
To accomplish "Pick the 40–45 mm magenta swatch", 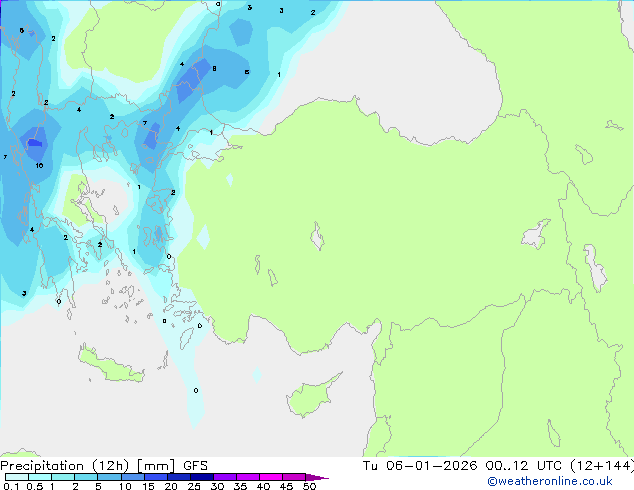I will pyautogui.click(x=271, y=477).
